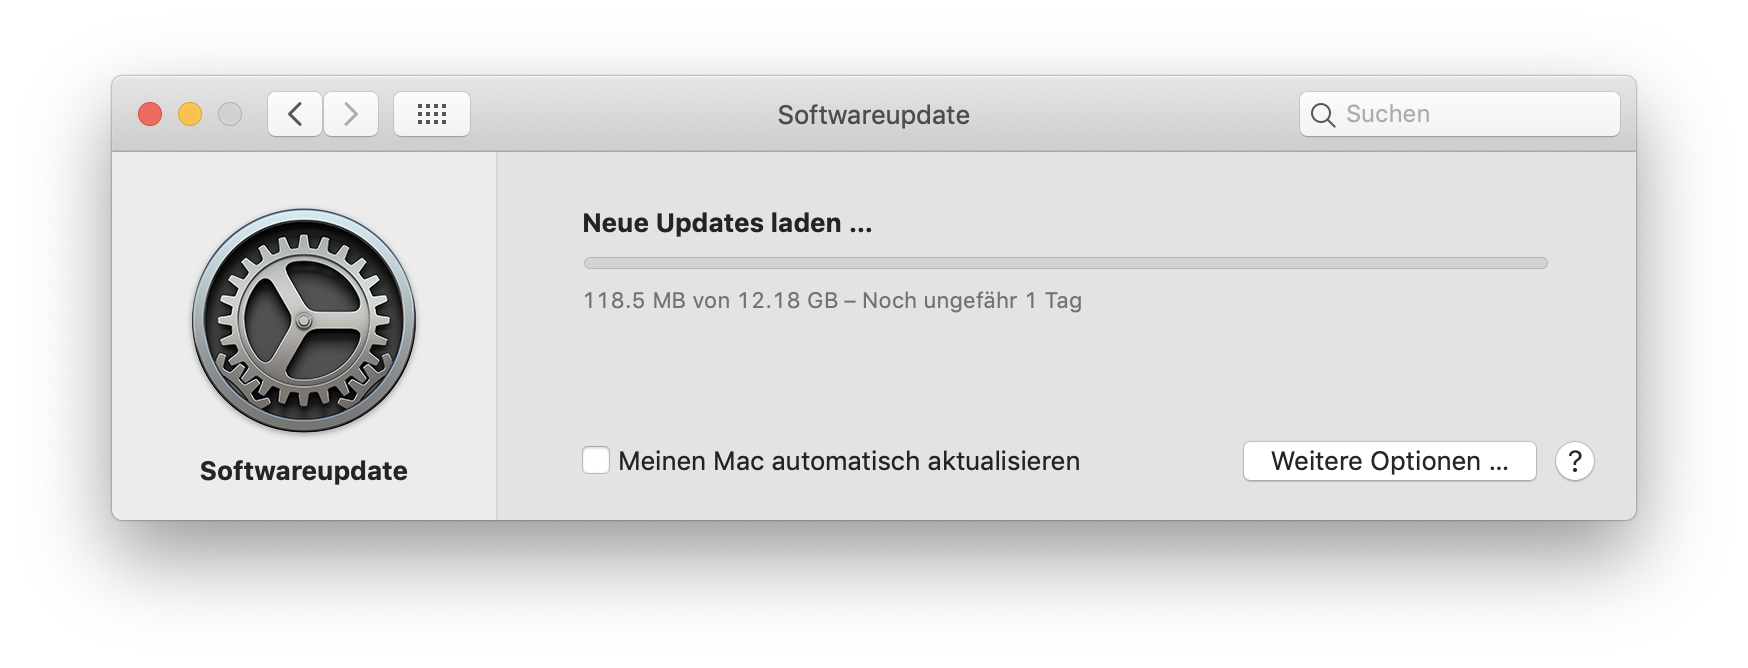Close the Softwareupdate window with the red button
This screenshot has height=668, width=1748.
pyautogui.click(x=150, y=114)
